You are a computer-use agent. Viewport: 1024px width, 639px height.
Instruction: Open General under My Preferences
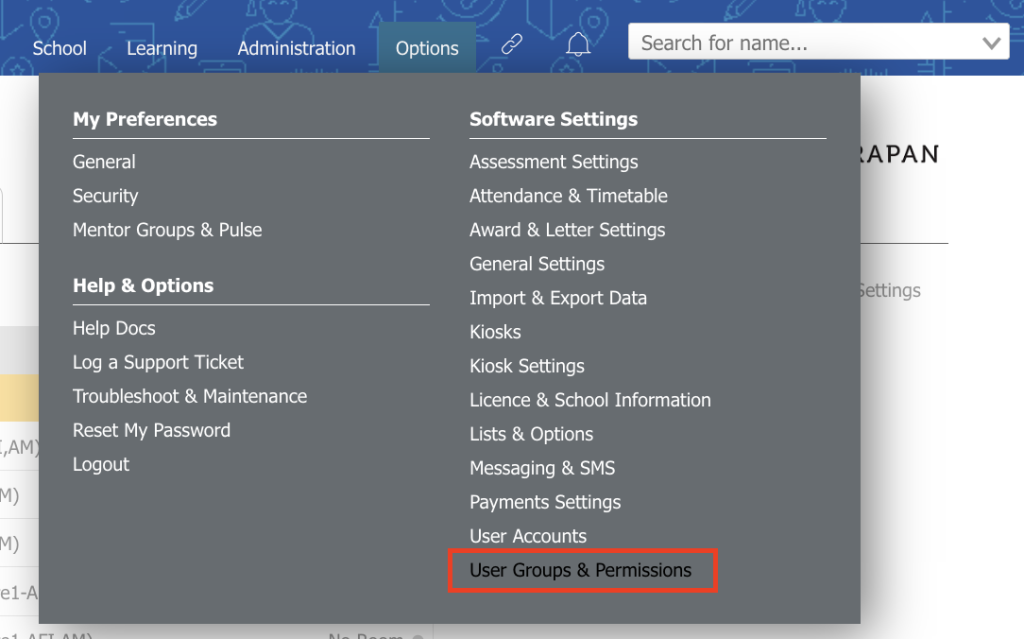[104, 162]
